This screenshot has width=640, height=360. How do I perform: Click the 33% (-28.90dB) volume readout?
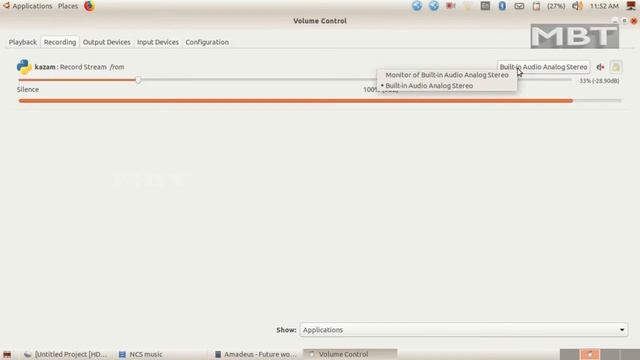click(x=599, y=81)
